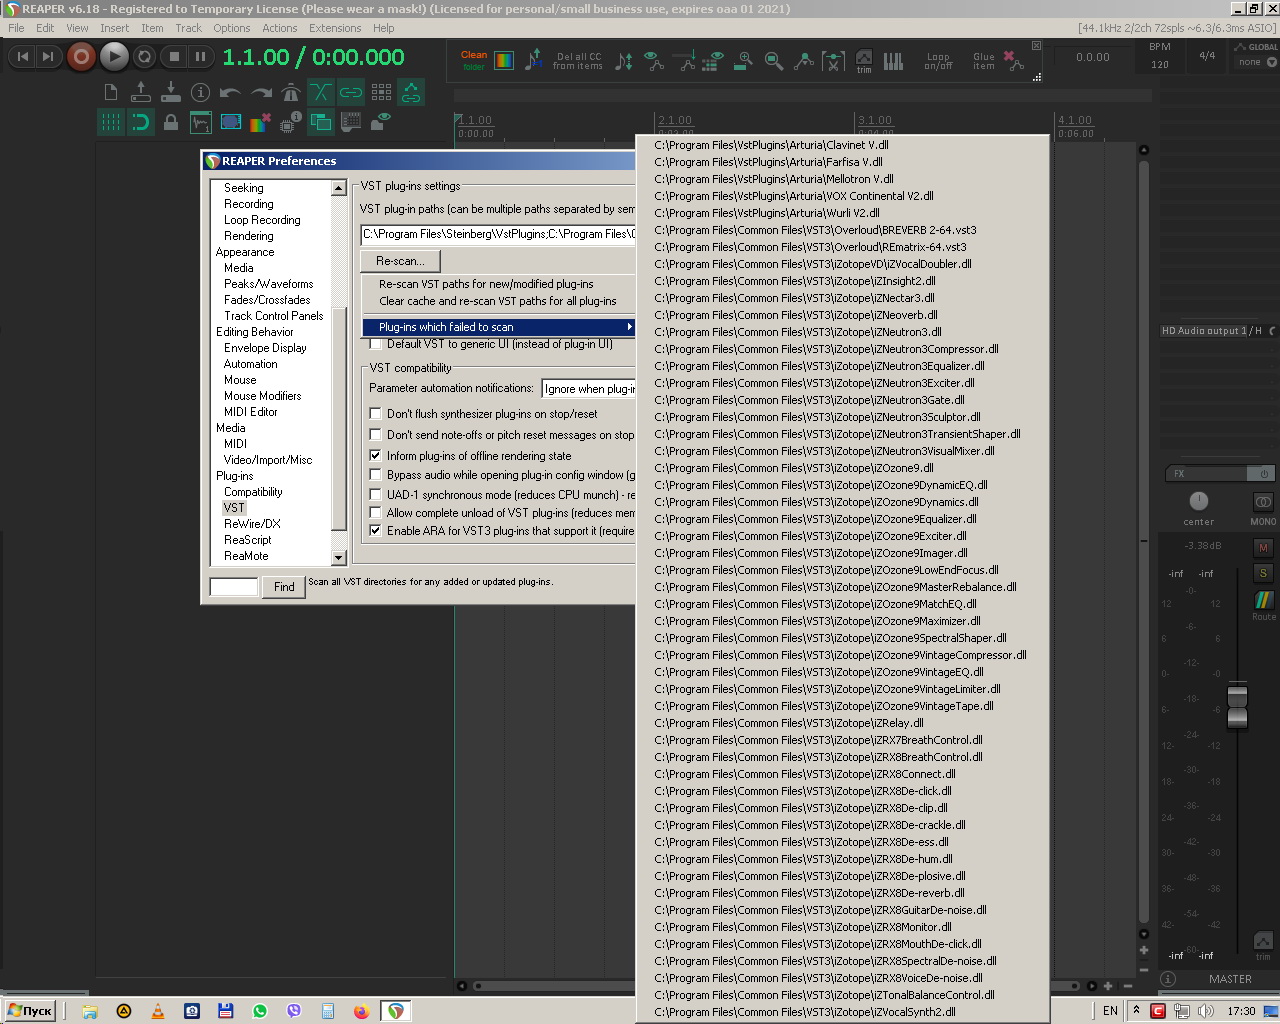Enable Don't send note-offs or pitch reset messages
The image size is (1280, 1024).
376,435
